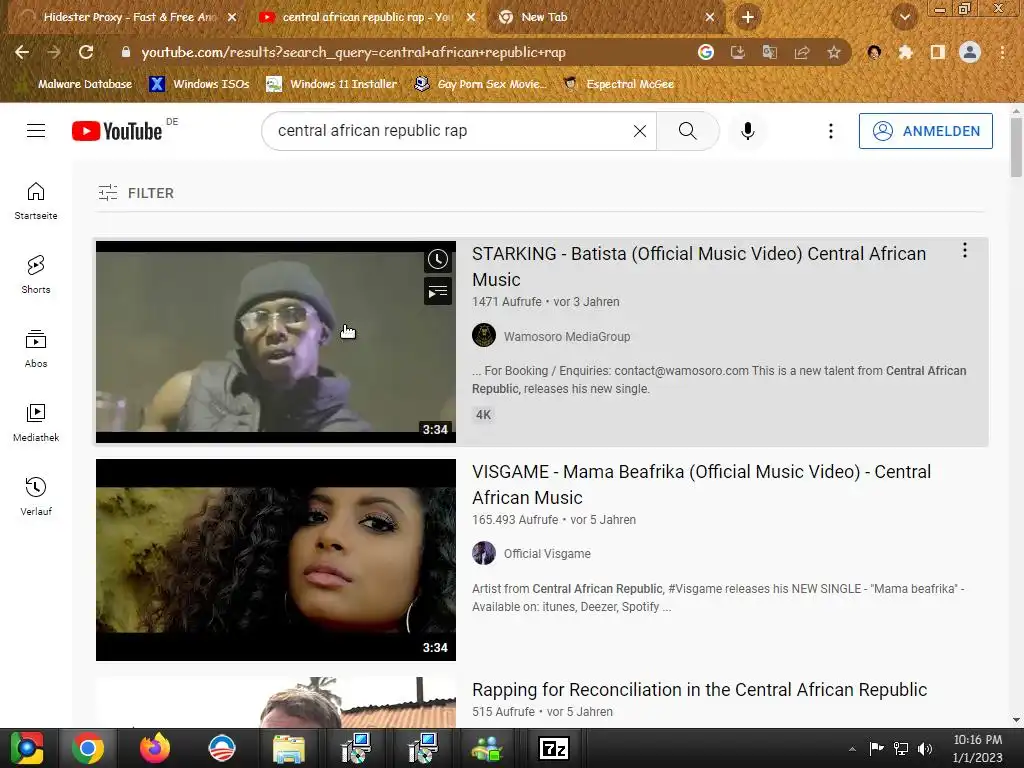Image resolution: width=1024 pixels, height=768 pixels.
Task: Open STARKING - Batista video title link
Action: point(699,266)
